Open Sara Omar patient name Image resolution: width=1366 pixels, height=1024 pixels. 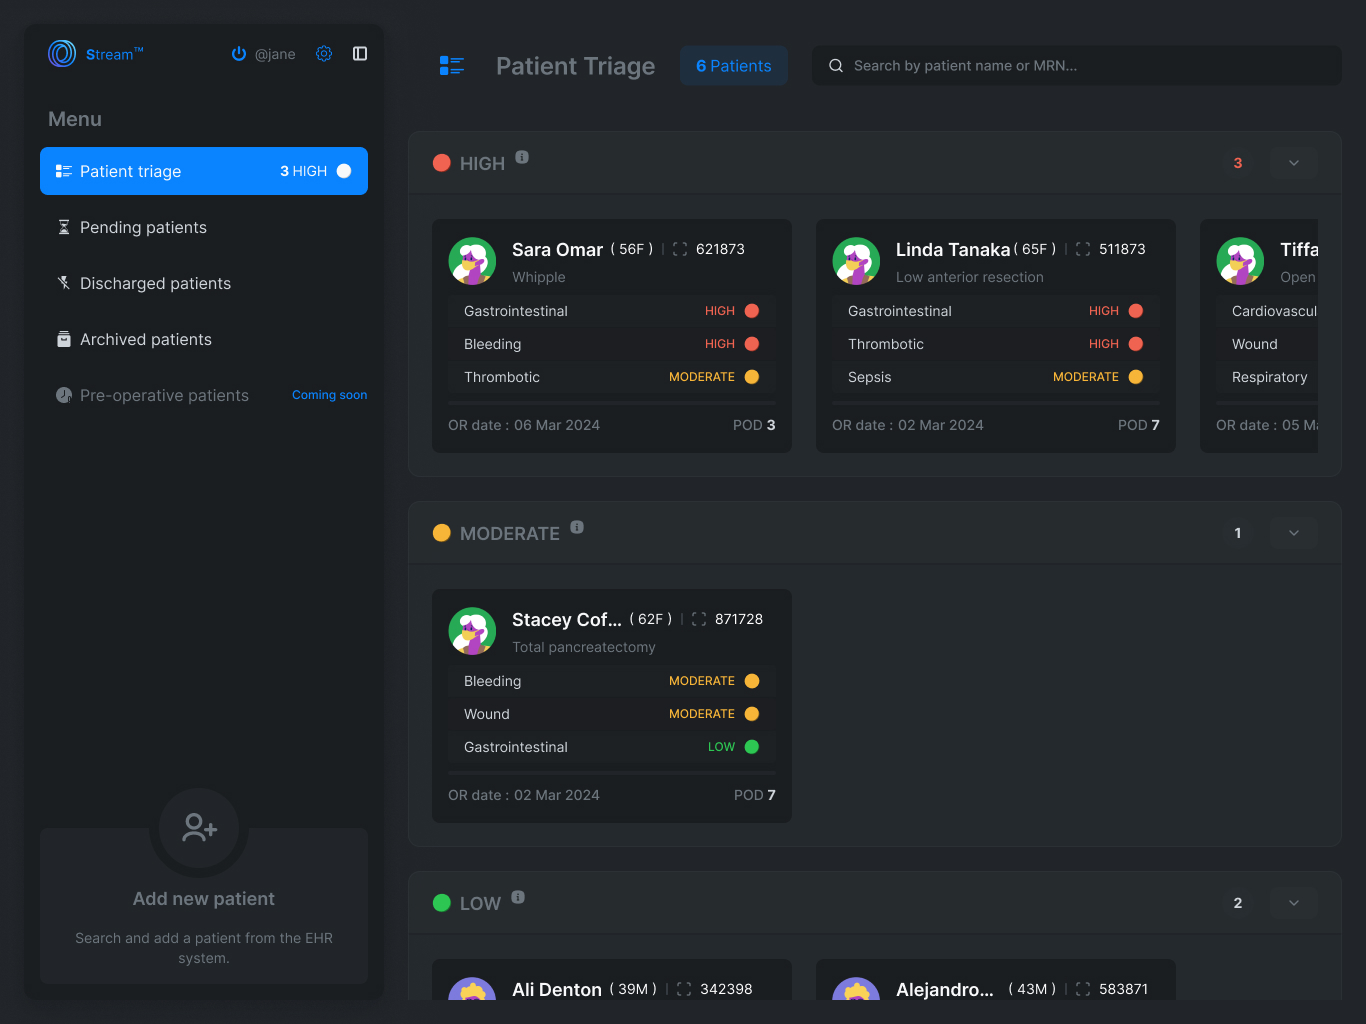click(557, 249)
